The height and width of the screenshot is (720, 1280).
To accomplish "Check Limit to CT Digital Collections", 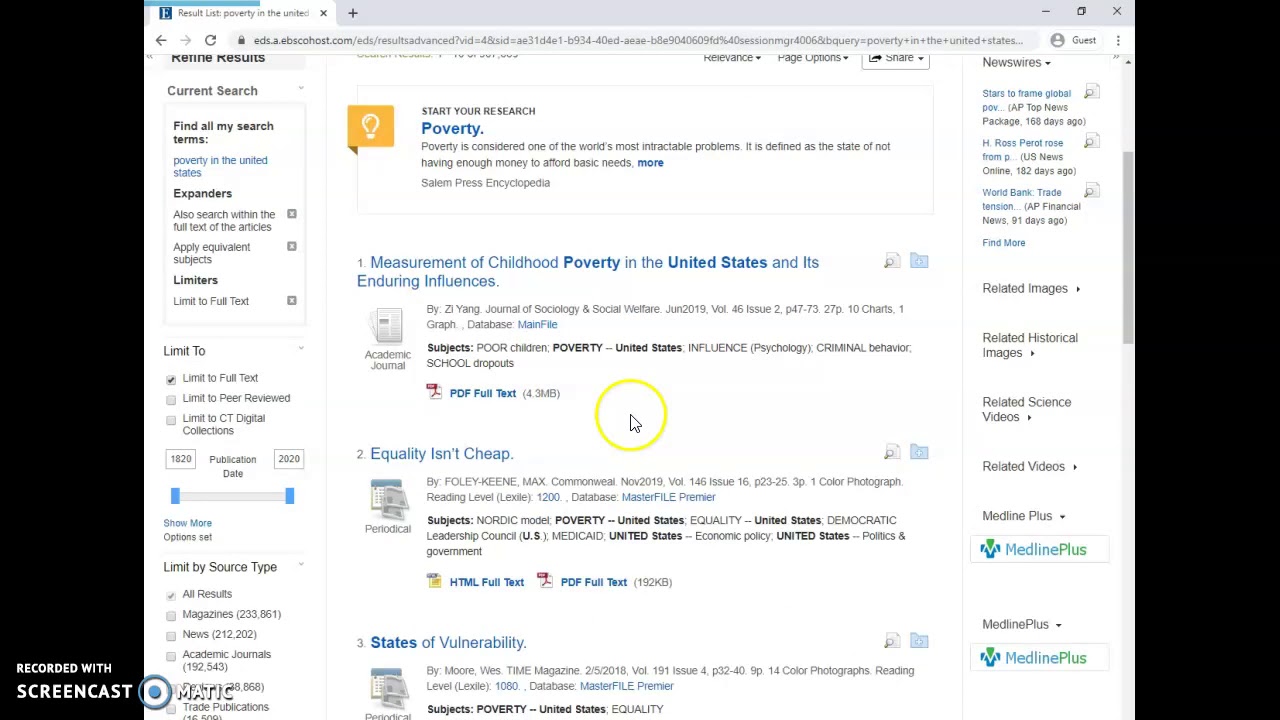I will [171, 420].
